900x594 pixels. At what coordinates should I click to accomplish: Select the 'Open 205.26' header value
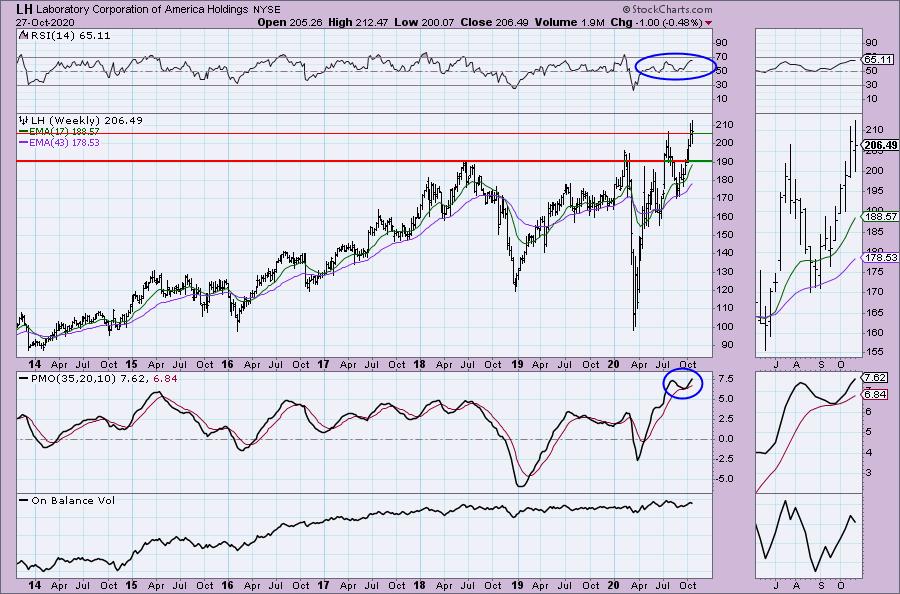pyautogui.click(x=290, y=22)
